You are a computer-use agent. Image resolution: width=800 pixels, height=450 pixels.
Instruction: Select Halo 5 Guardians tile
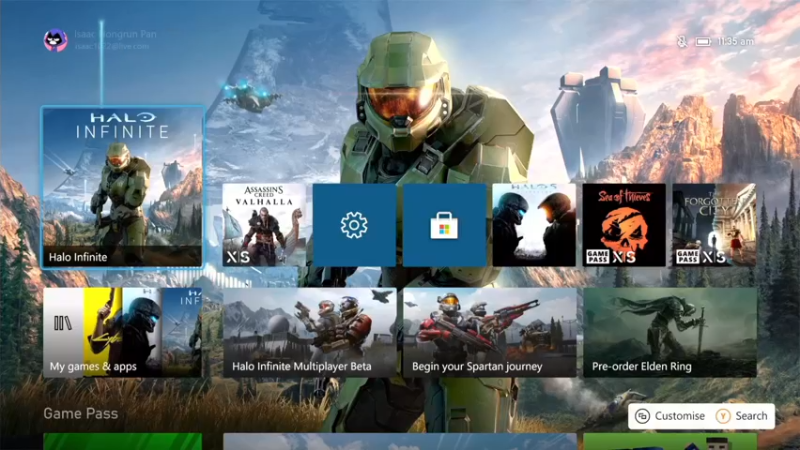(534, 225)
